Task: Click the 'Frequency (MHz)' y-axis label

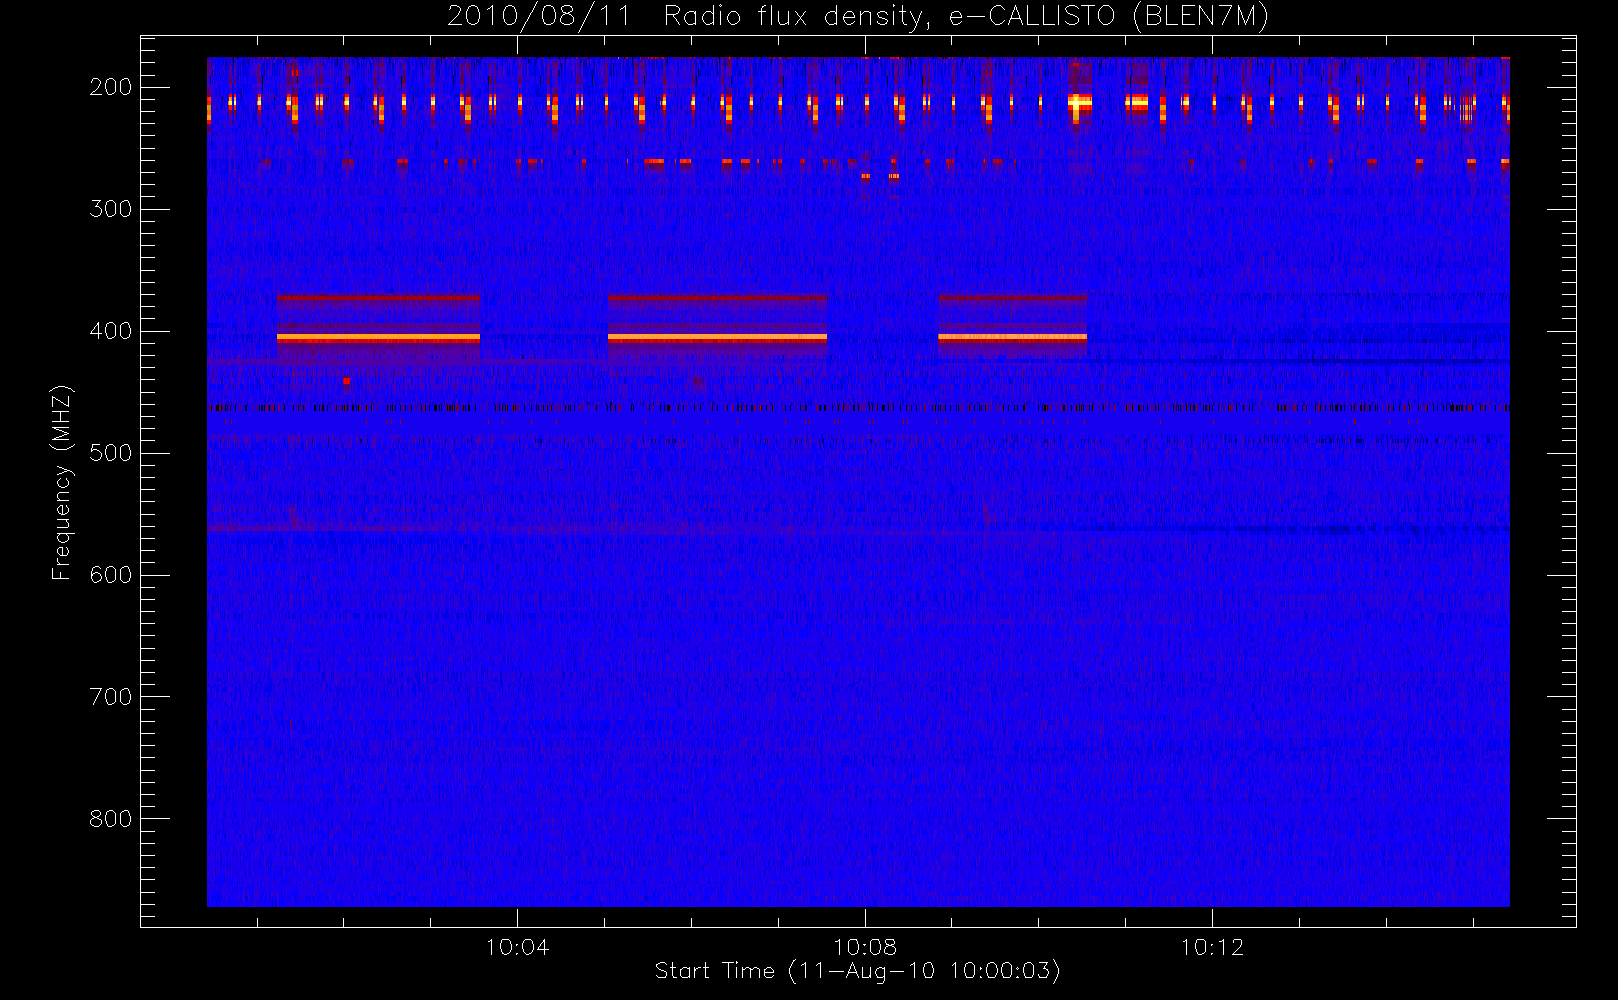Action: click(x=62, y=482)
